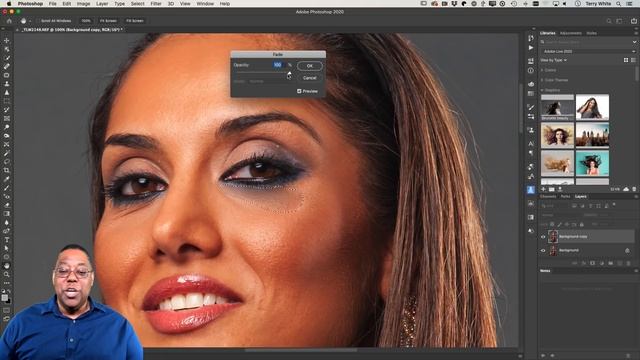Open the Photoshop application menu
Screen dimensions: 640x360
[30, 4]
